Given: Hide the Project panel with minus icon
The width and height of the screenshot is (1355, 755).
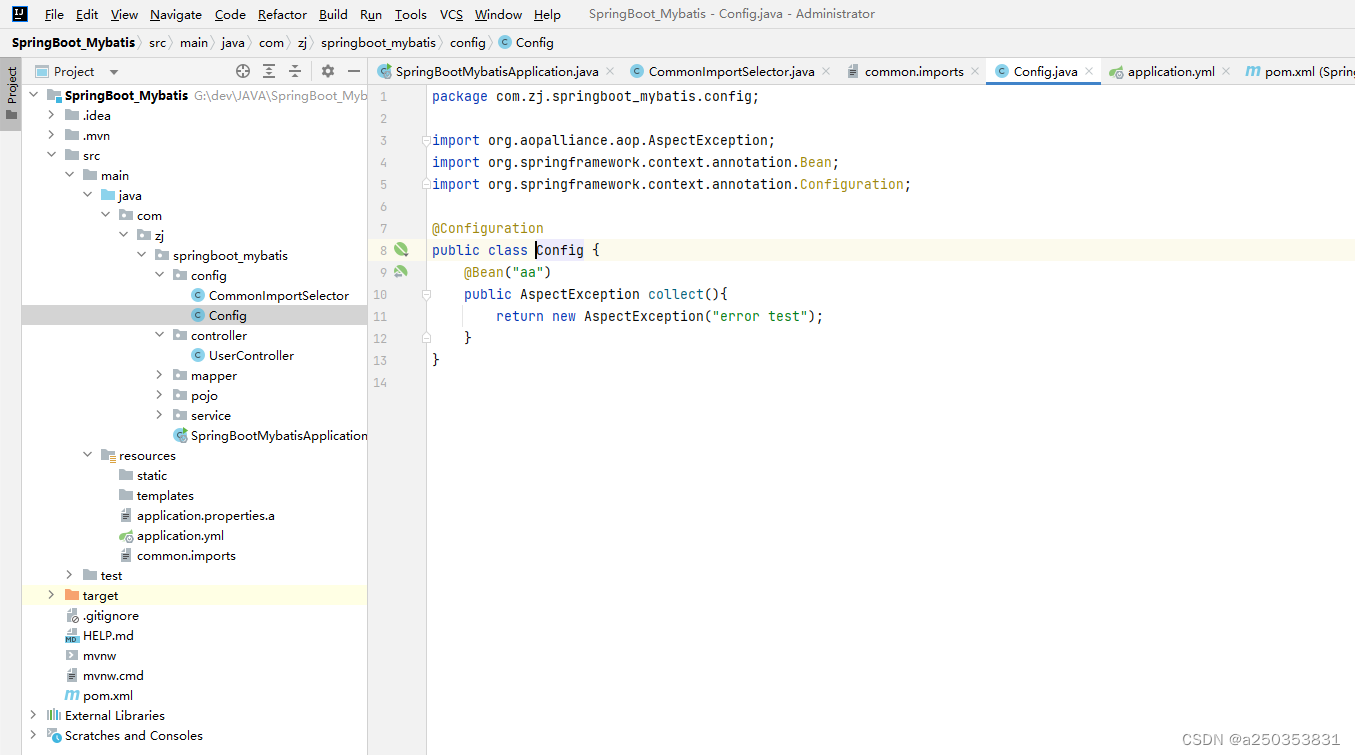Looking at the screenshot, I should (354, 71).
